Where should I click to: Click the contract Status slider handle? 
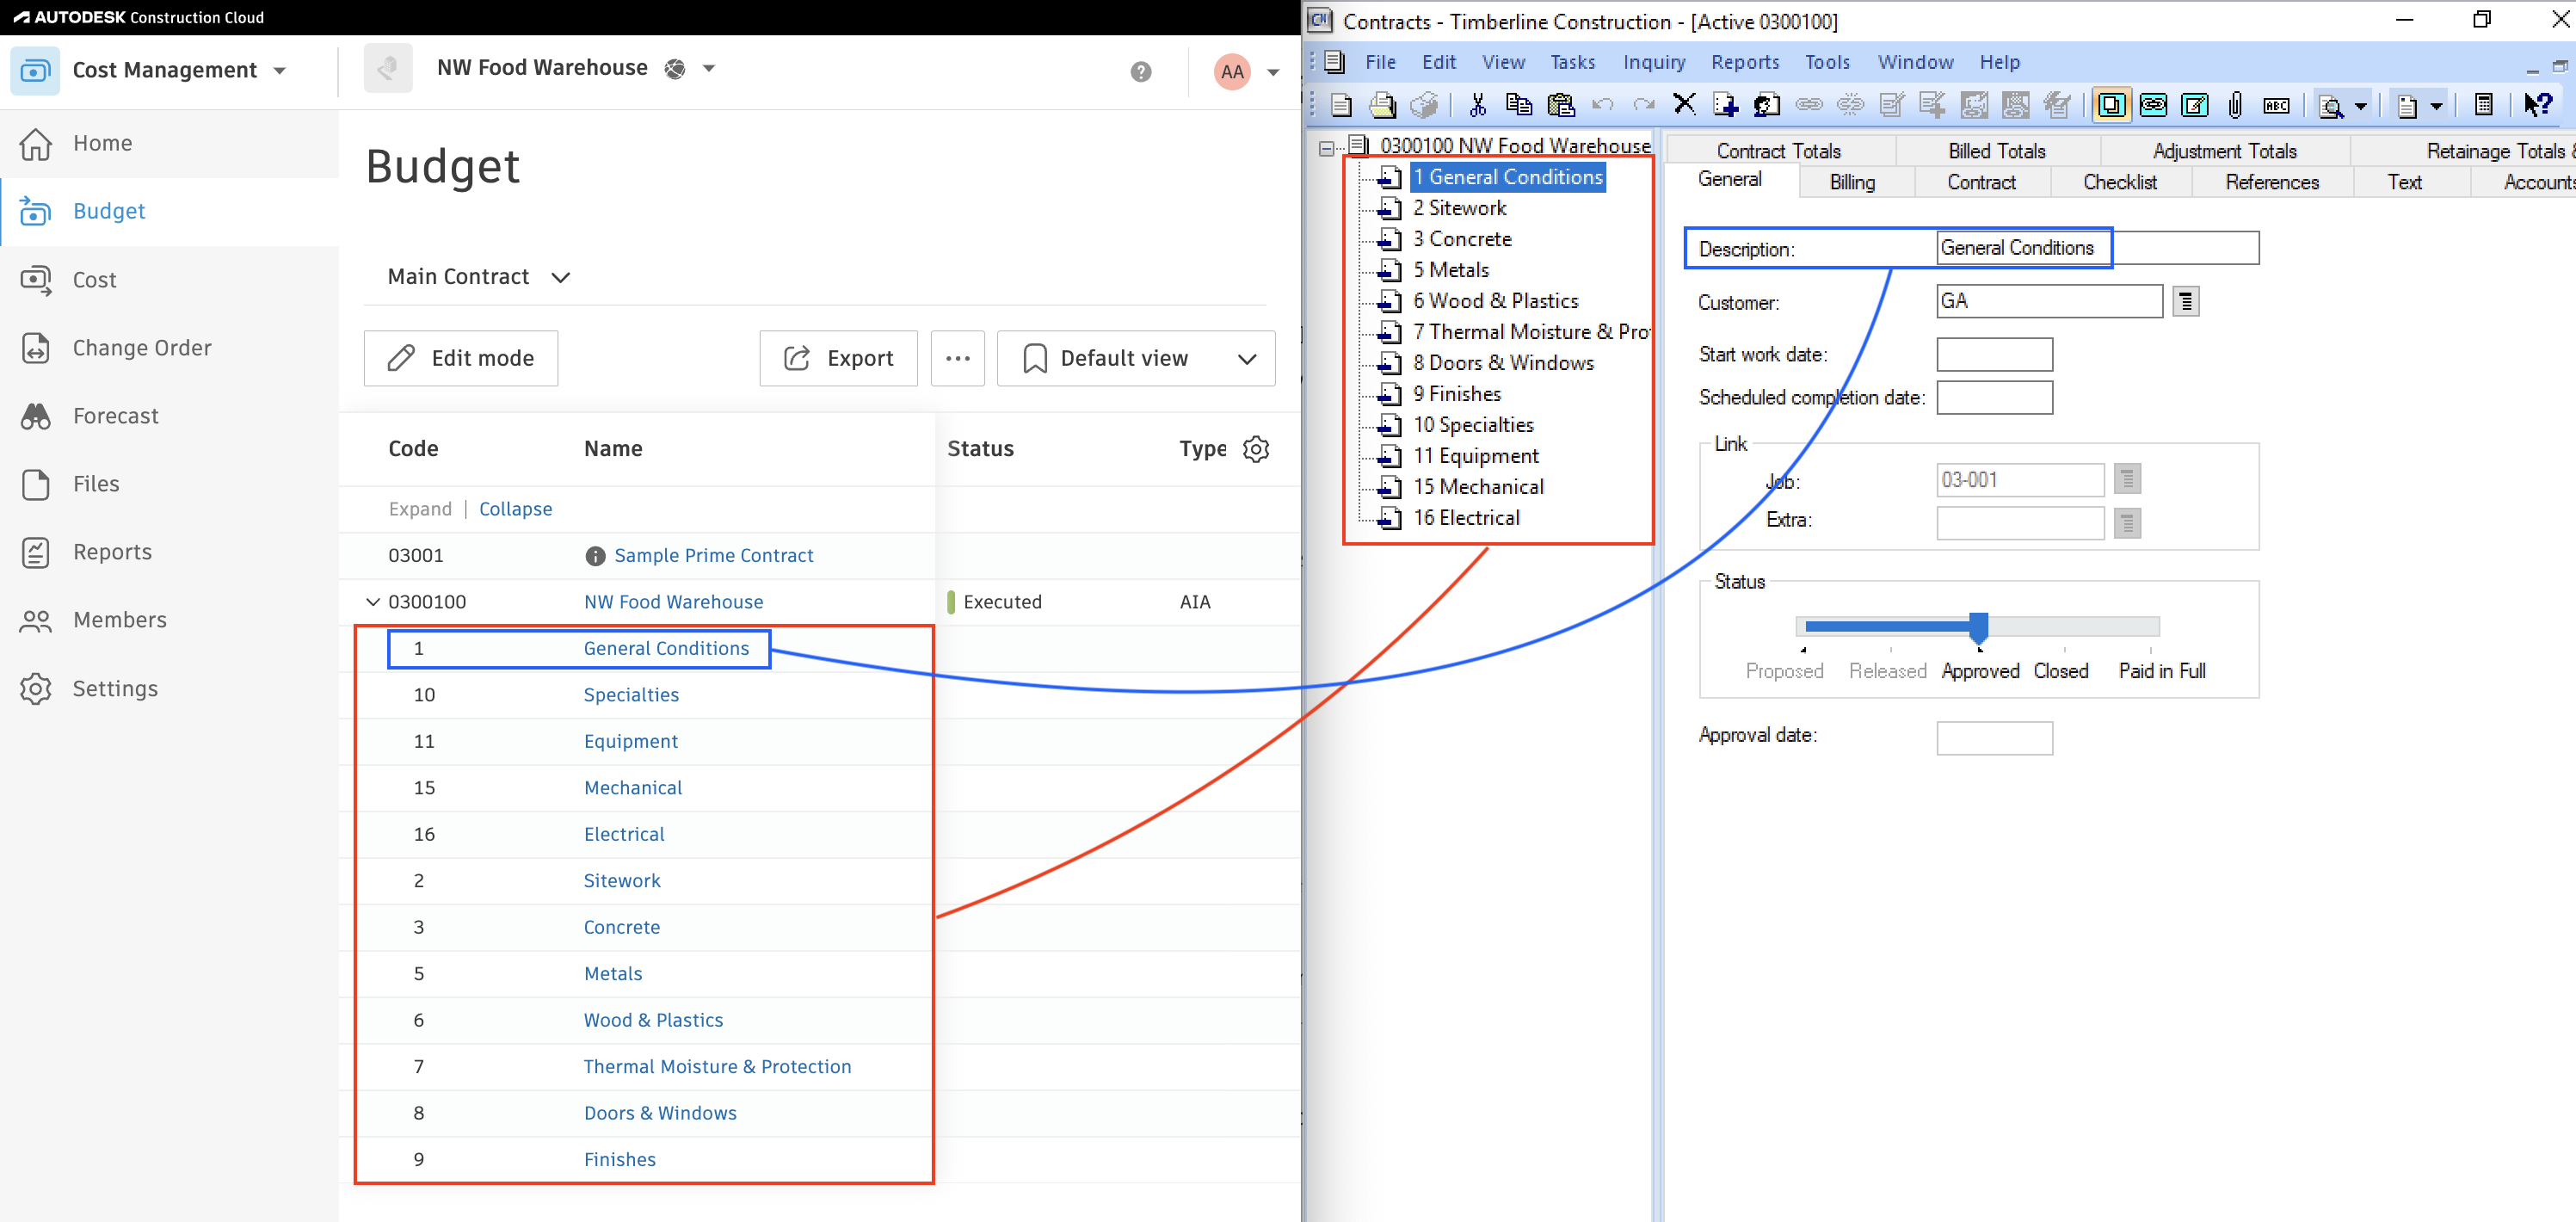1978,627
